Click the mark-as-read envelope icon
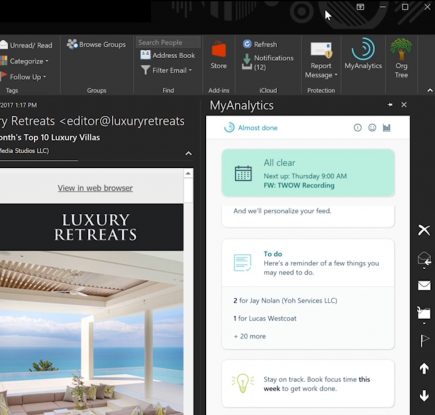The image size is (435, 415). click(424, 285)
